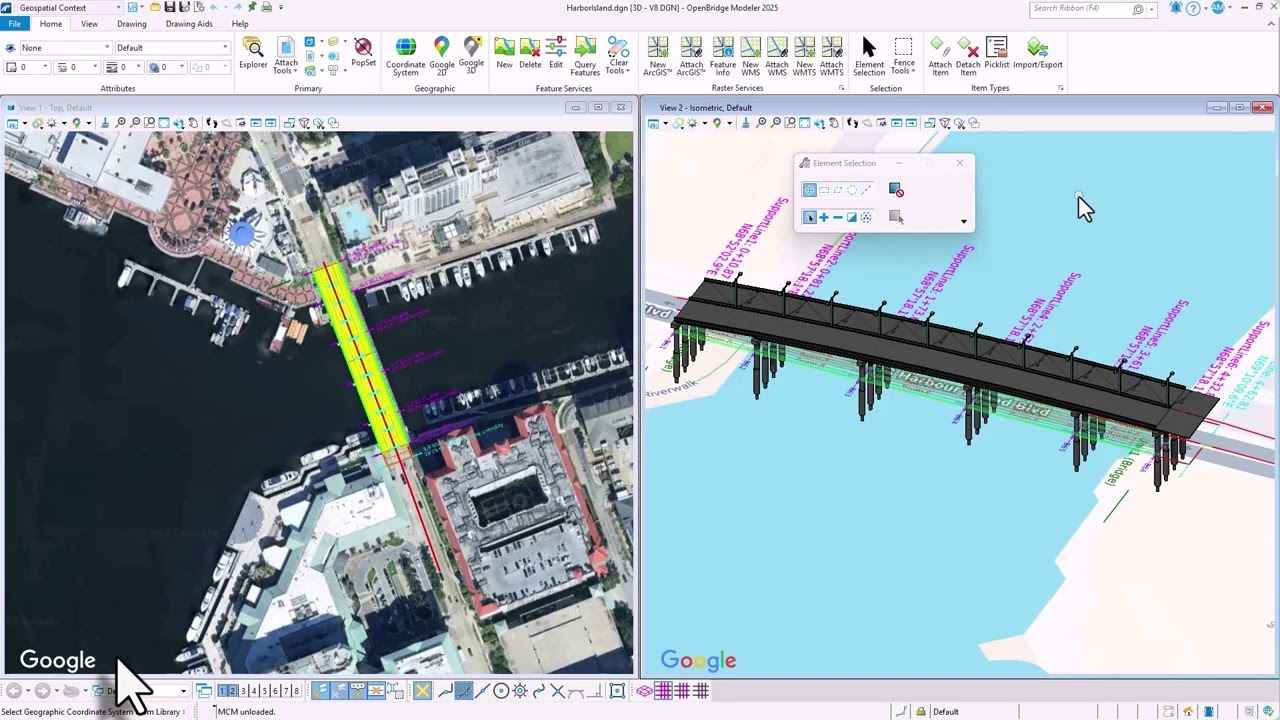Open the Item Types group dialog launcher
Viewport: 1280px width, 720px height.
pos(1060,88)
